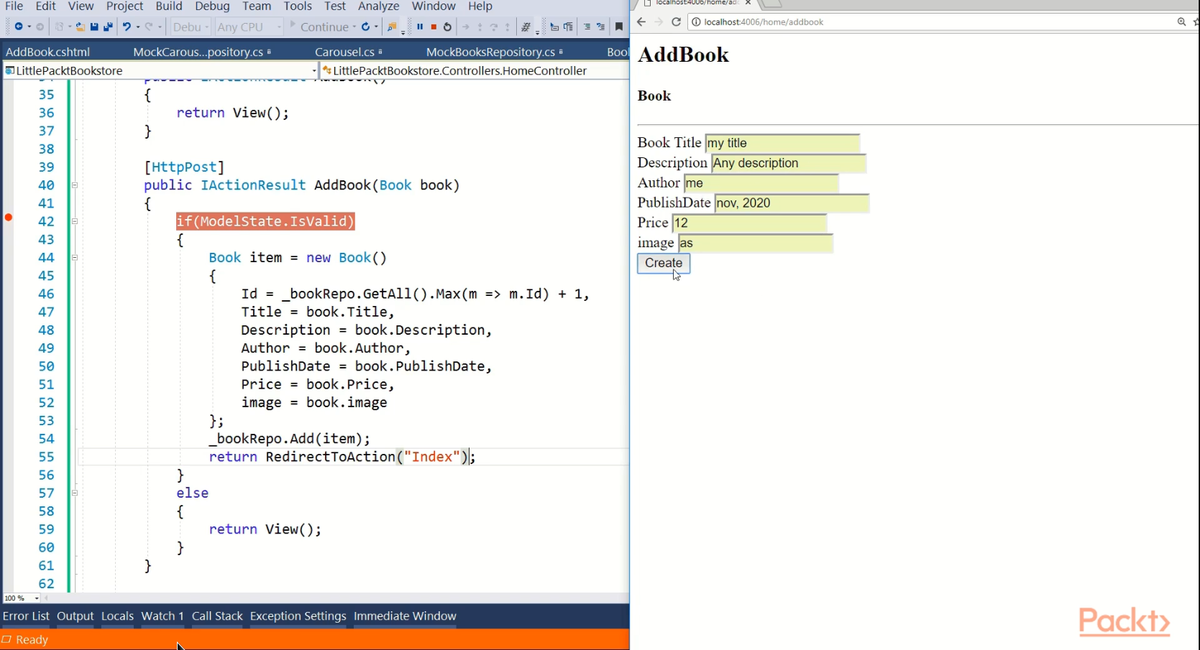This screenshot has height=650, width=1200.
Task: Click the Save file toolbar icon
Action: [94, 27]
